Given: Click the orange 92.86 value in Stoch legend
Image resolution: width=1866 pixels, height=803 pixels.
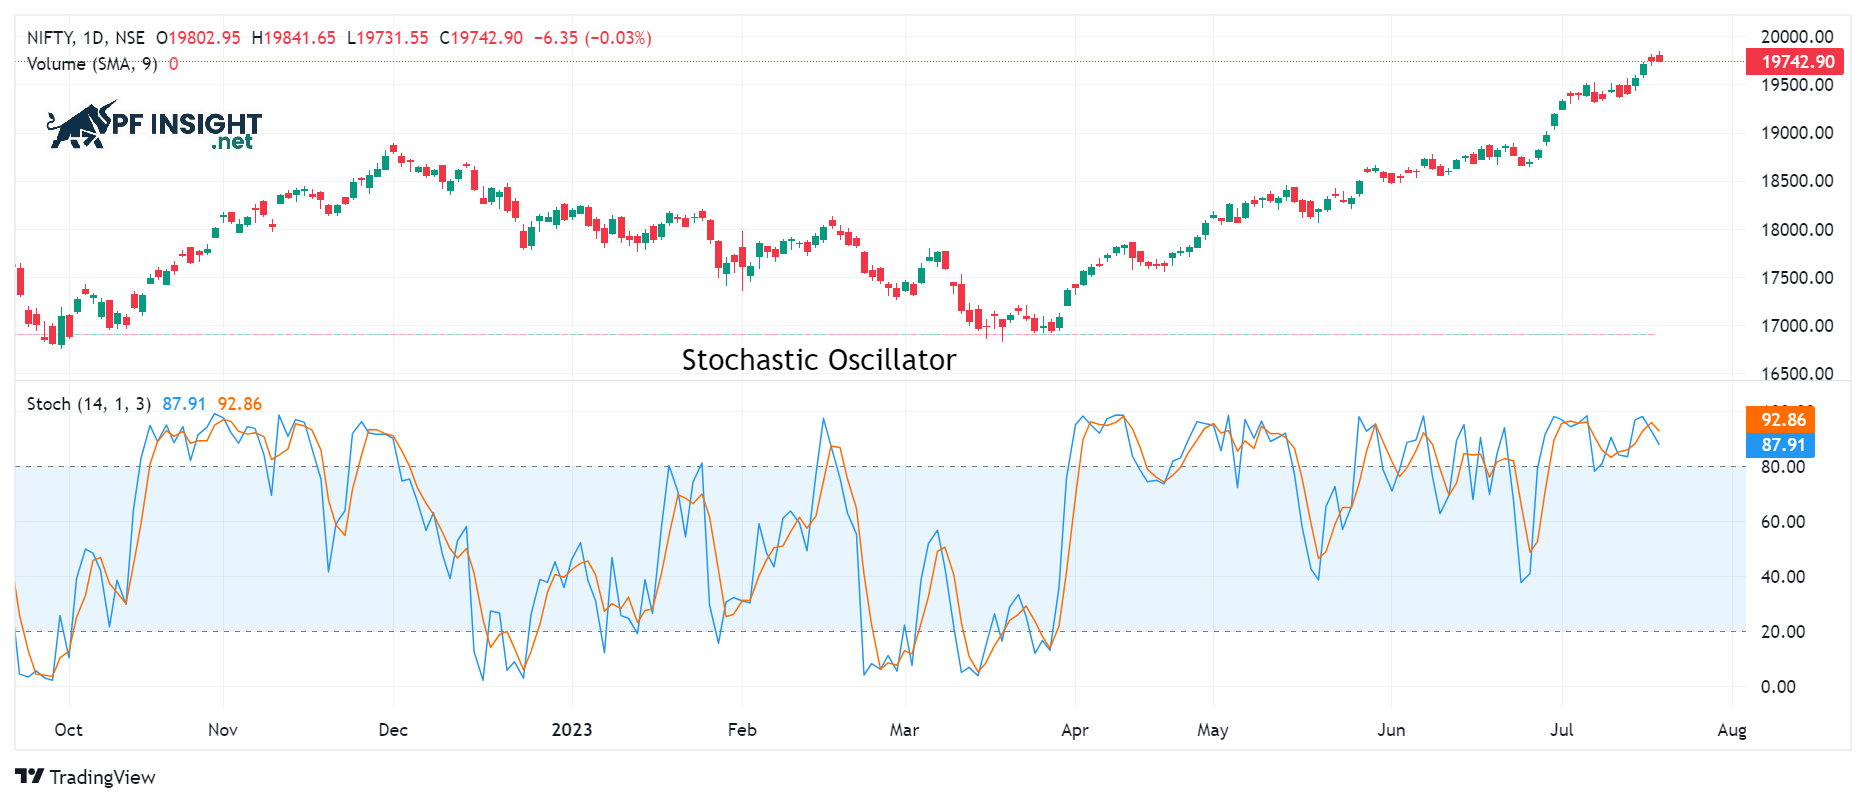Looking at the screenshot, I should (239, 404).
